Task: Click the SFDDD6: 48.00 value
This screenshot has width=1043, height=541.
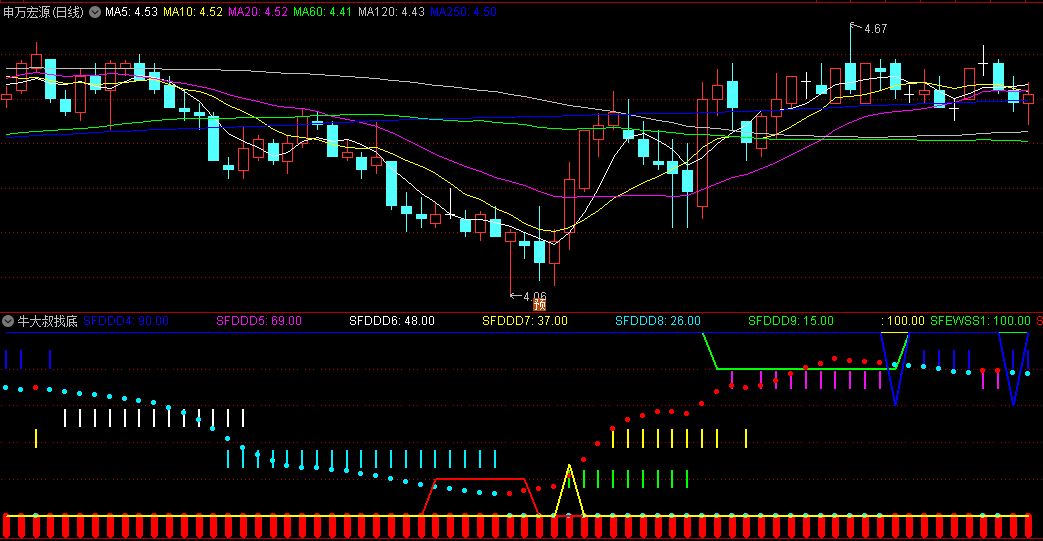Action: click(392, 321)
